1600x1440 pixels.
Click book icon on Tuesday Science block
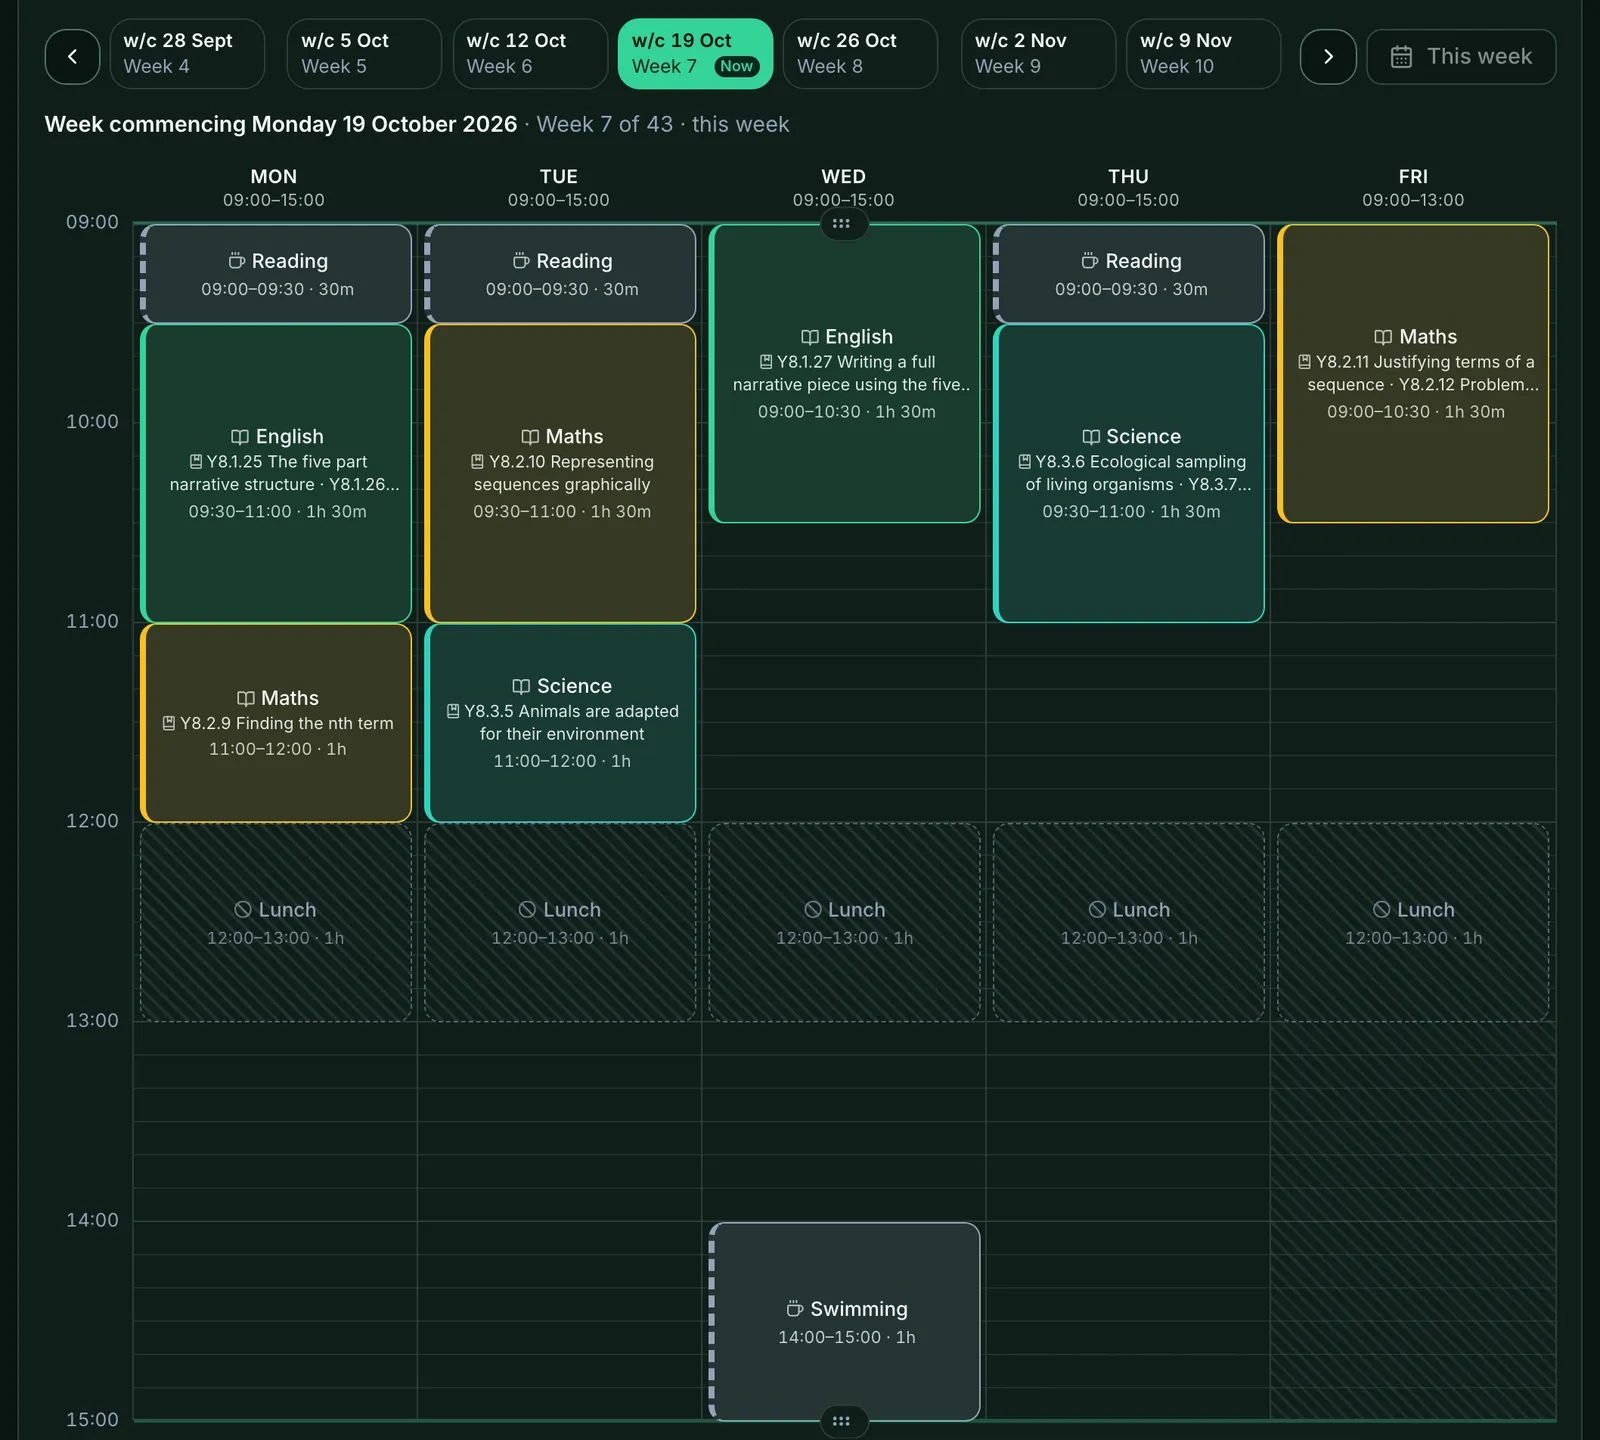click(x=521, y=687)
